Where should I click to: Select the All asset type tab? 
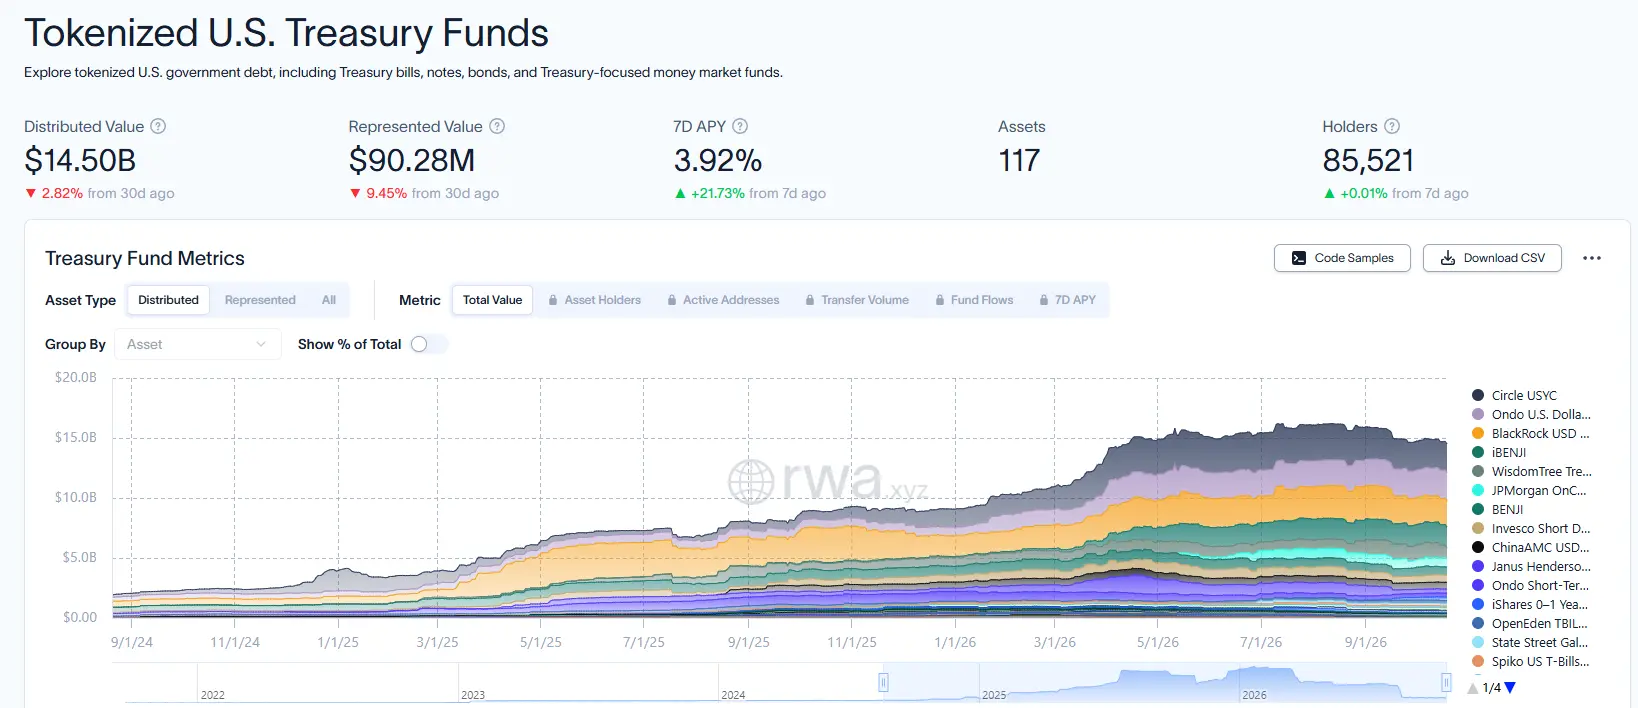click(329, 300)
